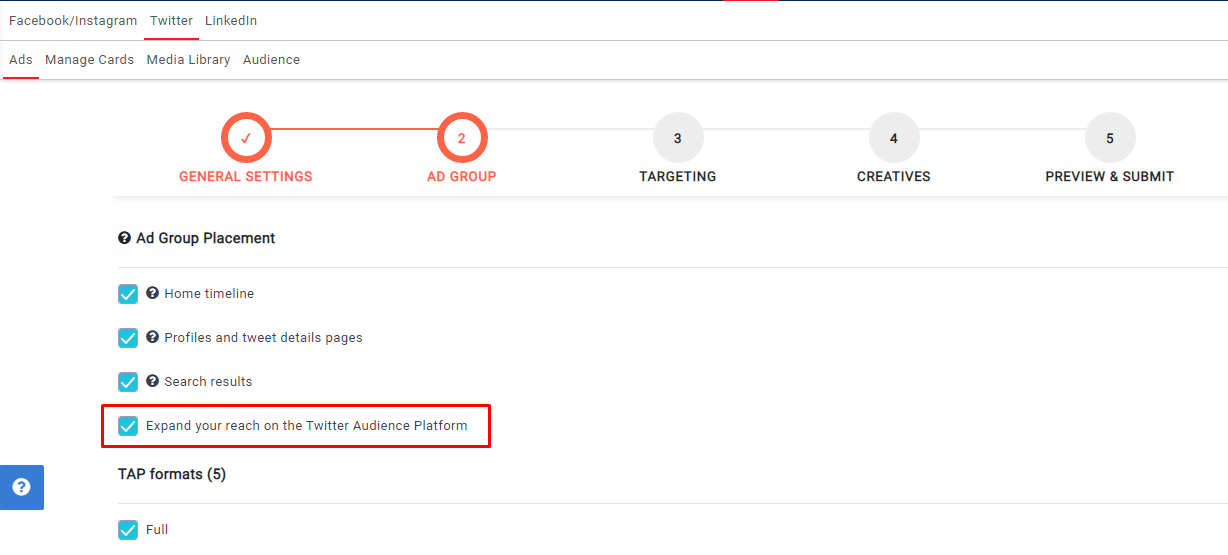Image resolution: width=1228 pixels, height=555 pixels.
Task: Go to Media Library
Action: (x=188, y=60)
